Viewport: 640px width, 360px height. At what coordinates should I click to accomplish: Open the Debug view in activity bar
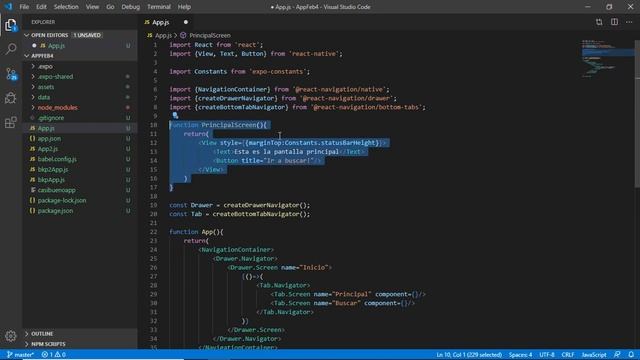pyautogui.click(x=11, y=98)
